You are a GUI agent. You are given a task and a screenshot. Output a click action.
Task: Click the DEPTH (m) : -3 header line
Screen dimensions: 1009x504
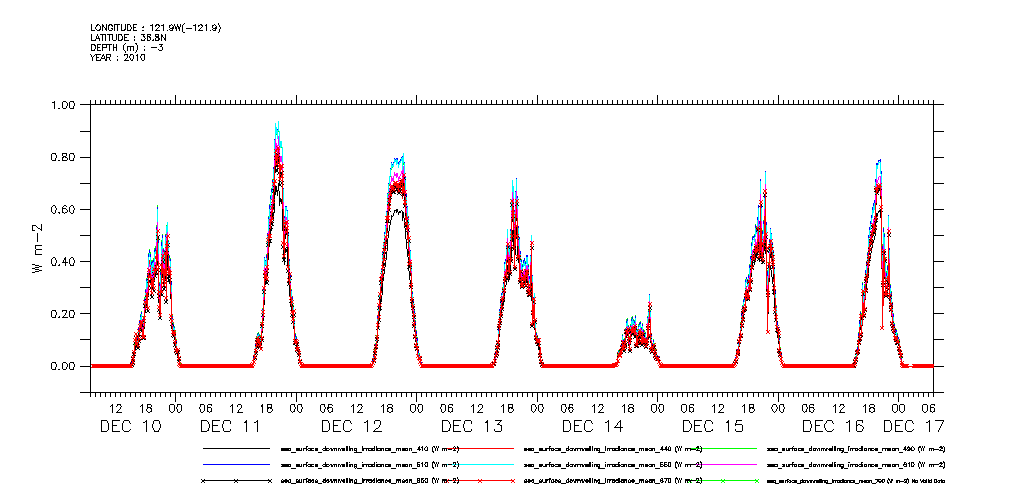point(126,48)
